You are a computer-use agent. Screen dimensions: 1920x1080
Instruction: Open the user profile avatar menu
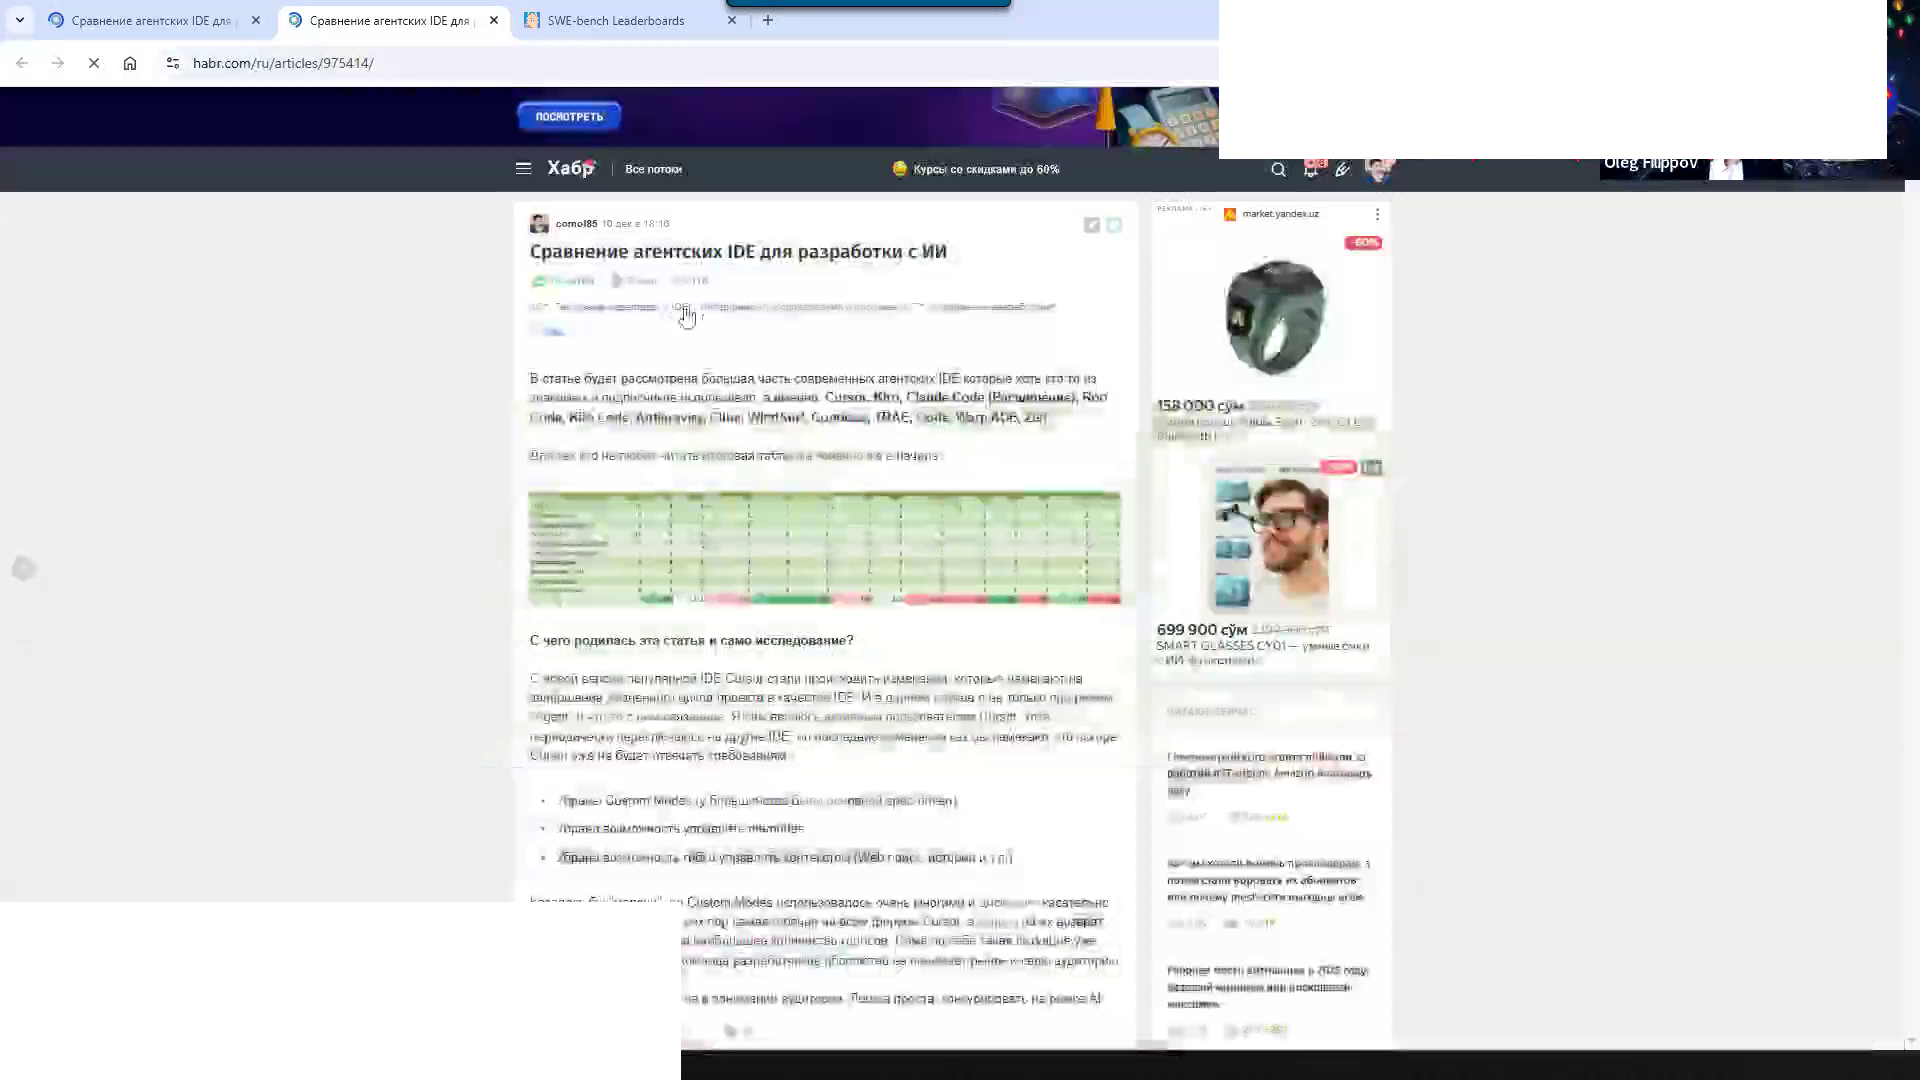(x=1379, y=169)
